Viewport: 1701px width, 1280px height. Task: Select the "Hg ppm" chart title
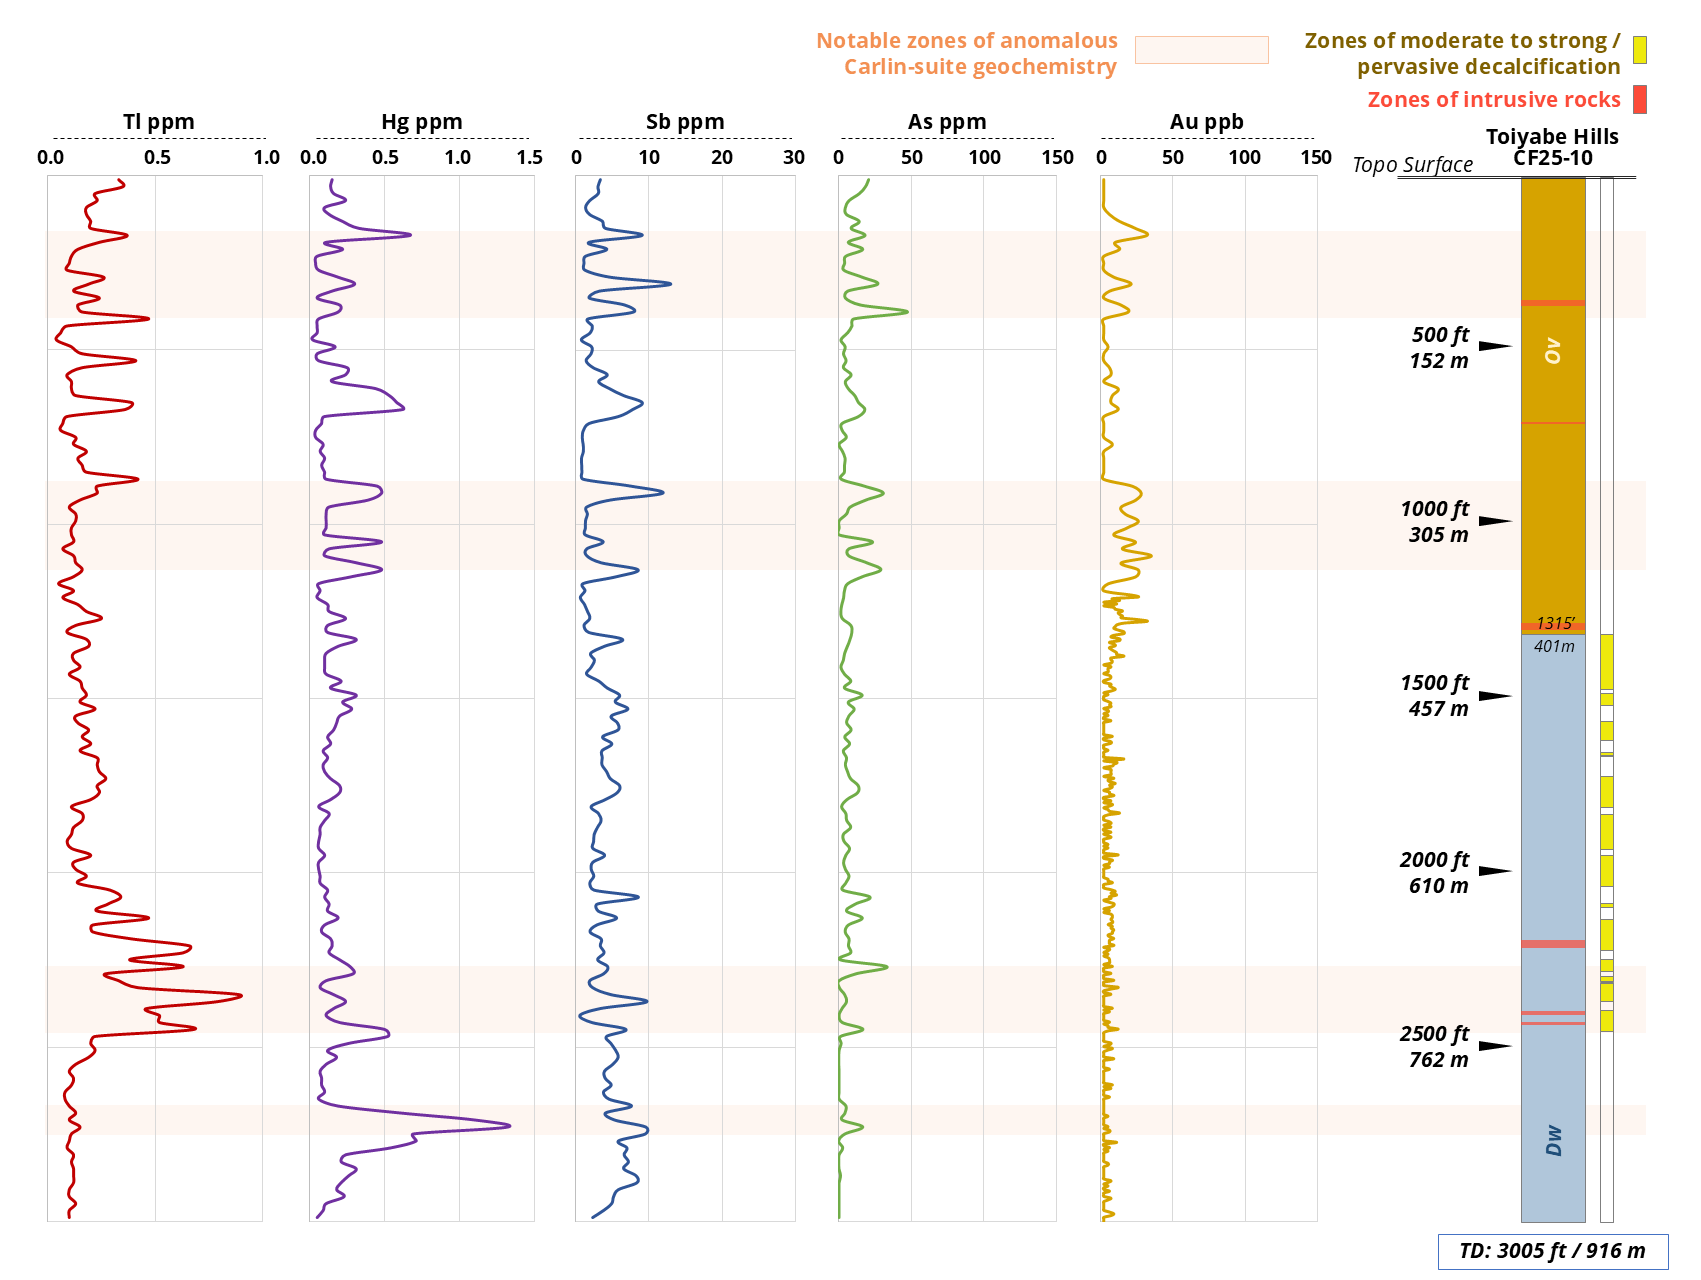[x=422, y=122]
